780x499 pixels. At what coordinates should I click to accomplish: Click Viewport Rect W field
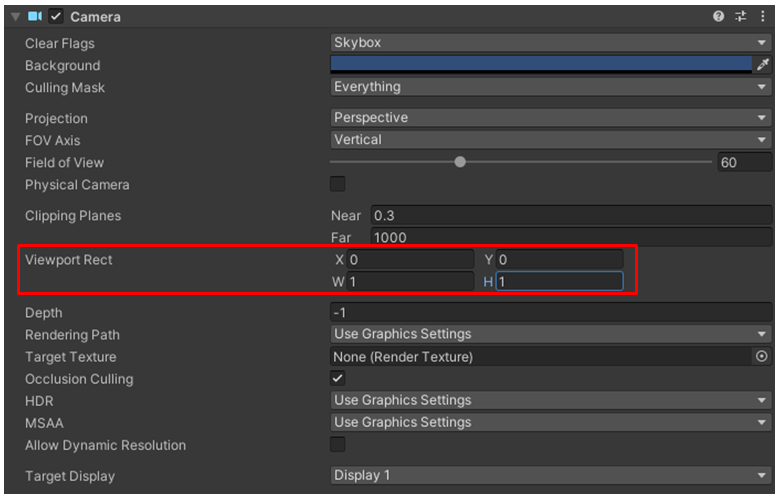pos(410,282)
